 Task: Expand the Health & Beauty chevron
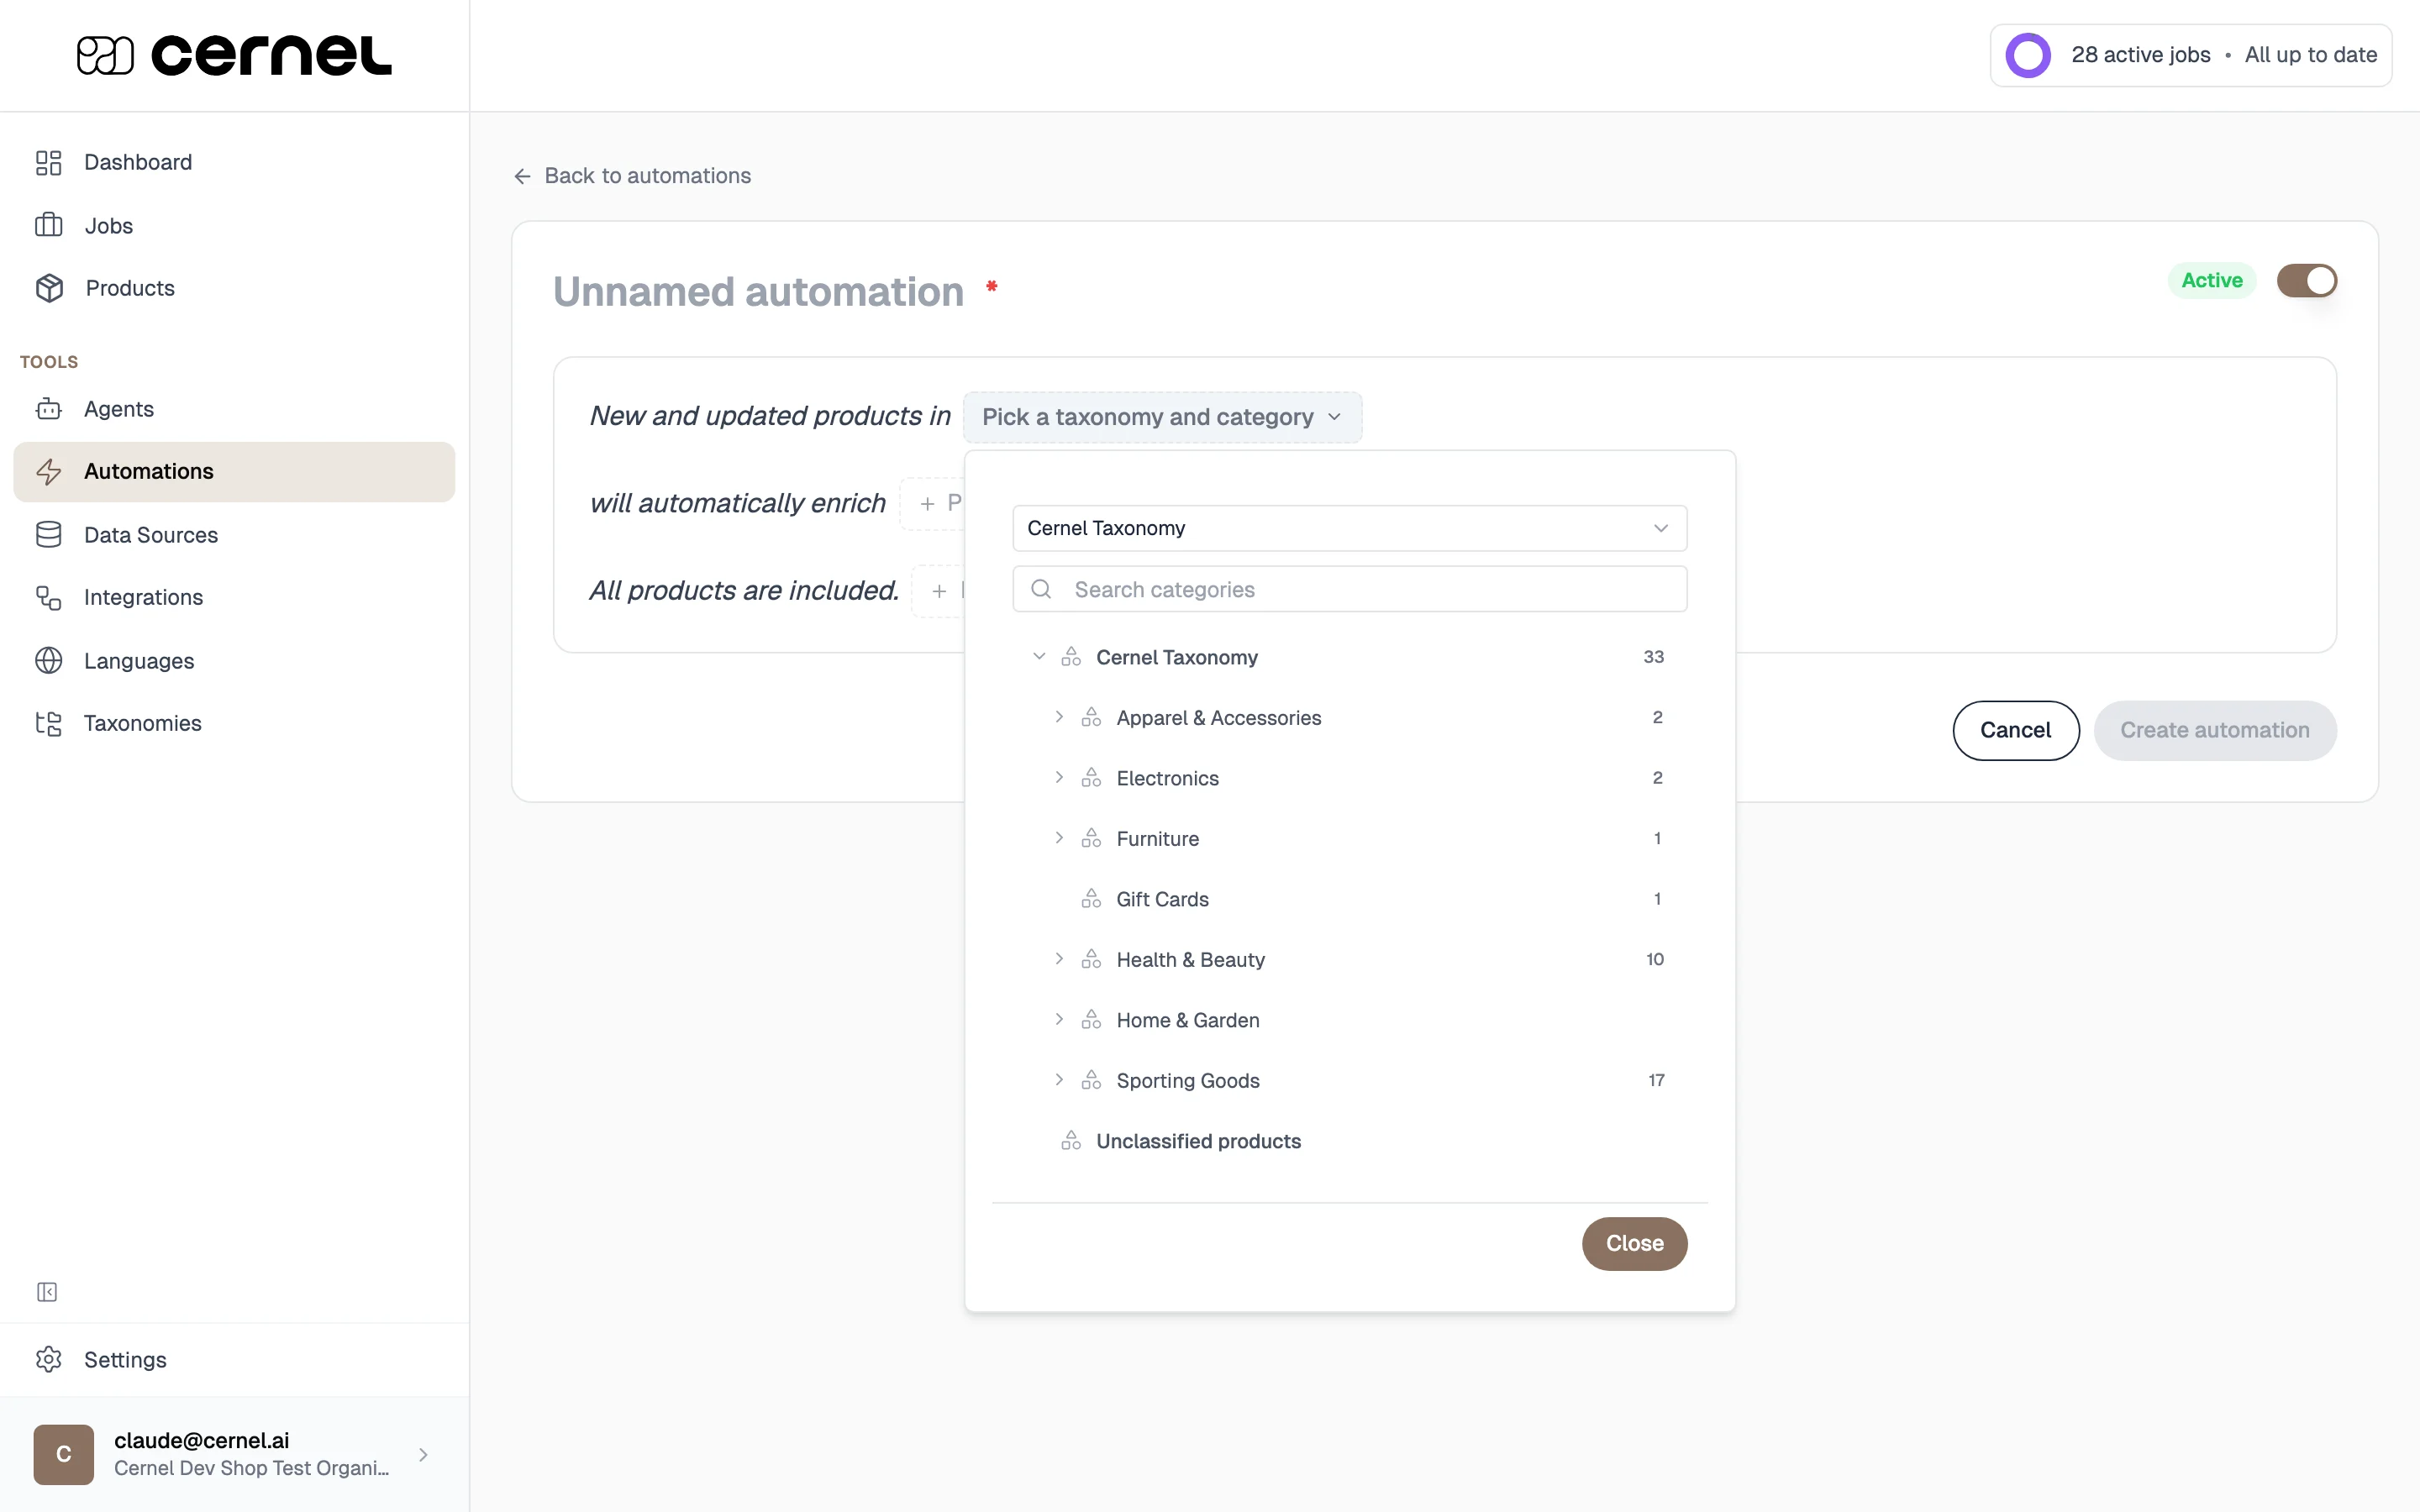[x=1059, y=959]
